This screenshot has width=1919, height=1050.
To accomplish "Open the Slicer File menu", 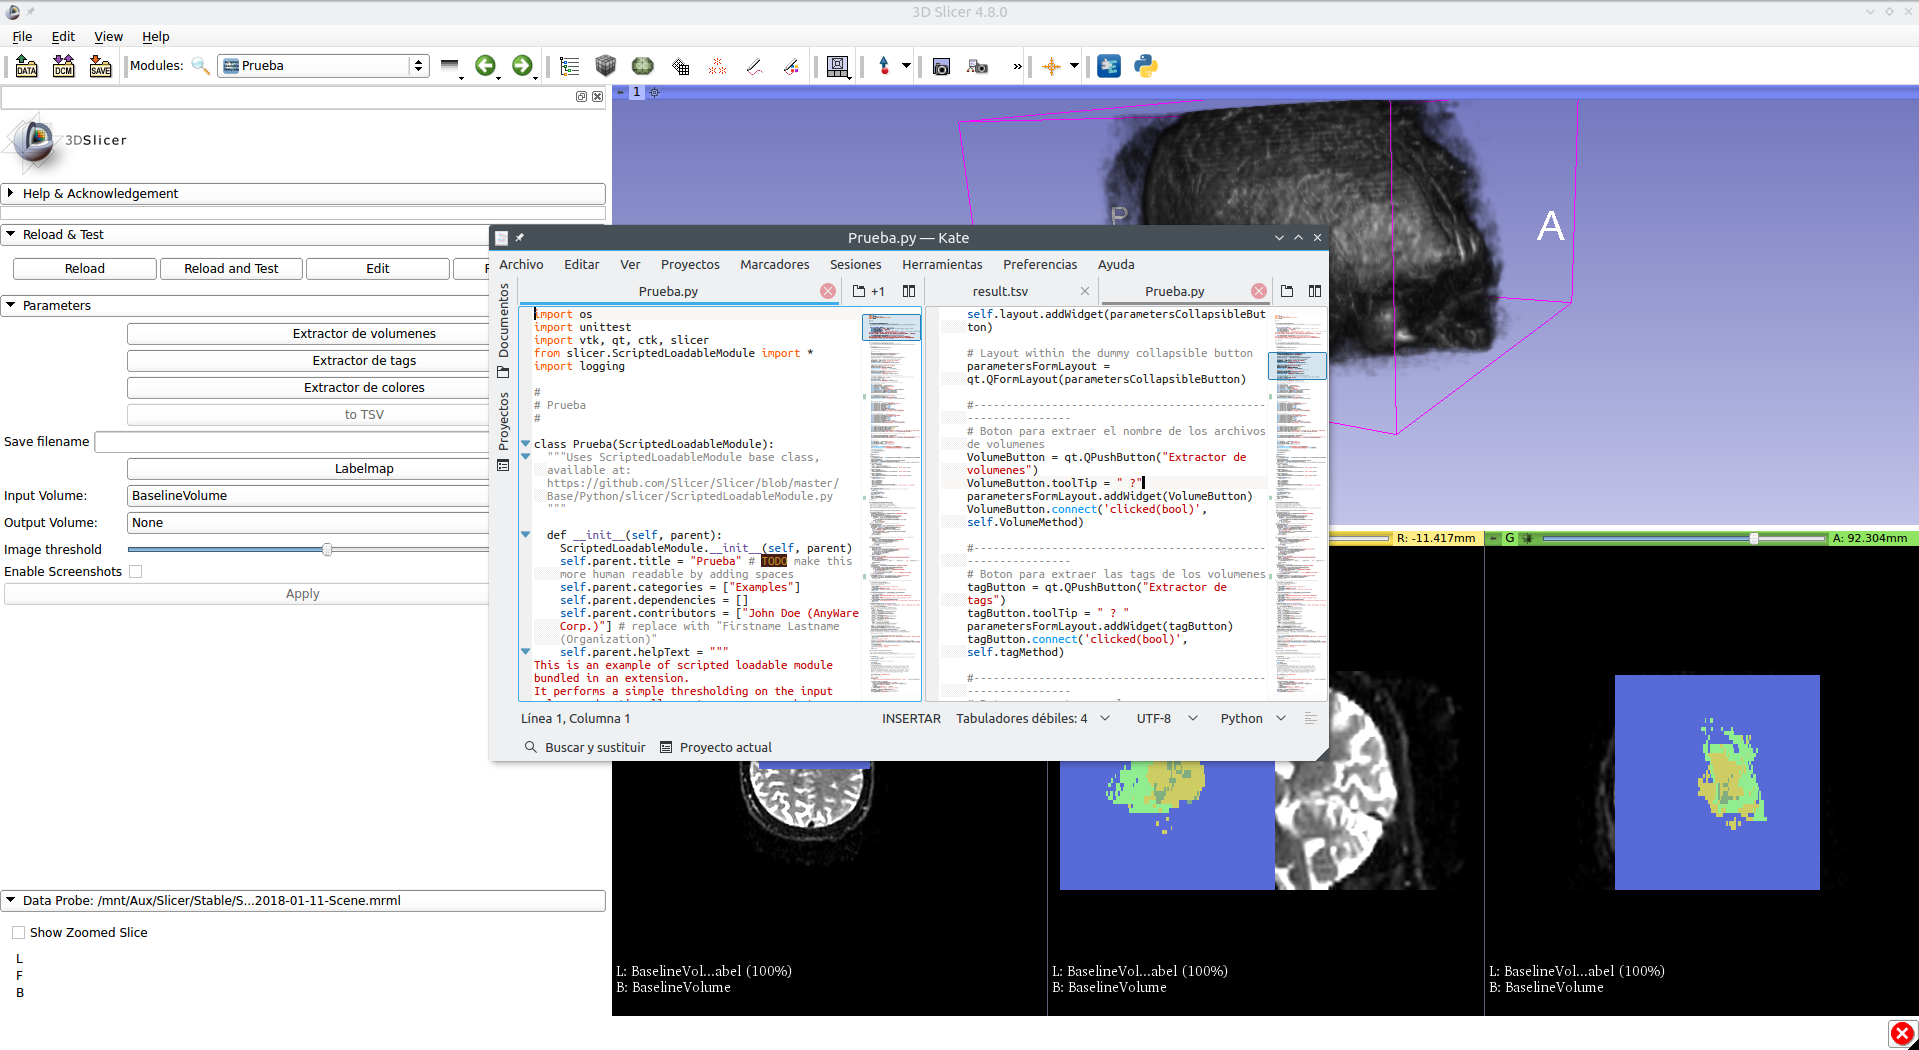I will (22, 36).
